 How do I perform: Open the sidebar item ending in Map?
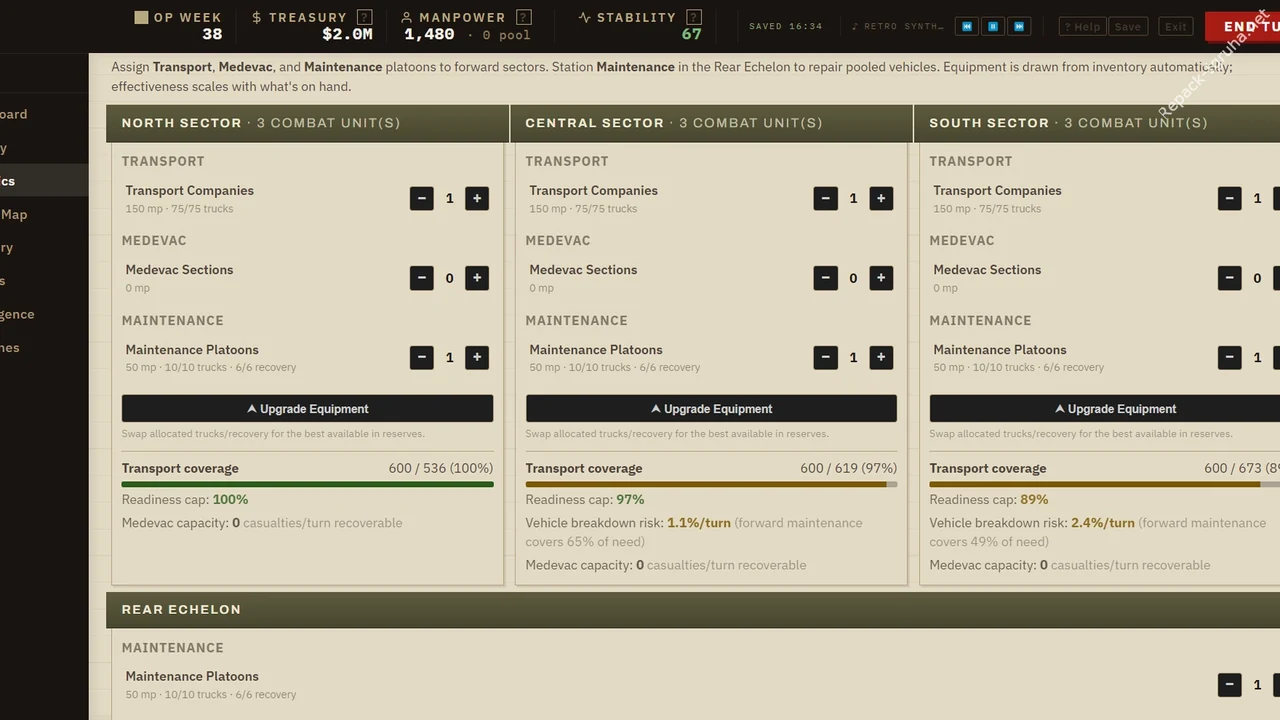click(44, 214)
